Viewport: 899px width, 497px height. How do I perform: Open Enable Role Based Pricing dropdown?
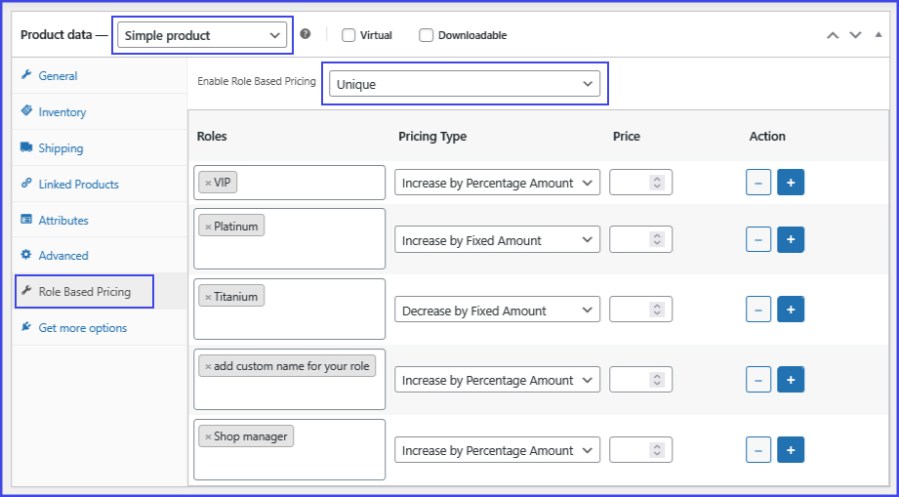click(x=465, y=84)
